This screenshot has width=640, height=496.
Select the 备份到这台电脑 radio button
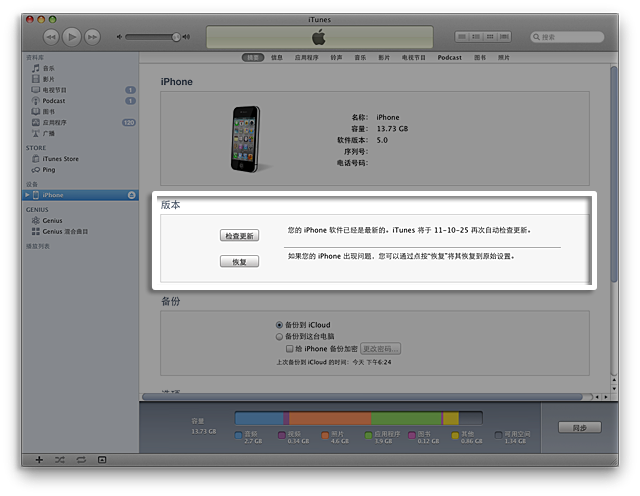tap(280, 337)
